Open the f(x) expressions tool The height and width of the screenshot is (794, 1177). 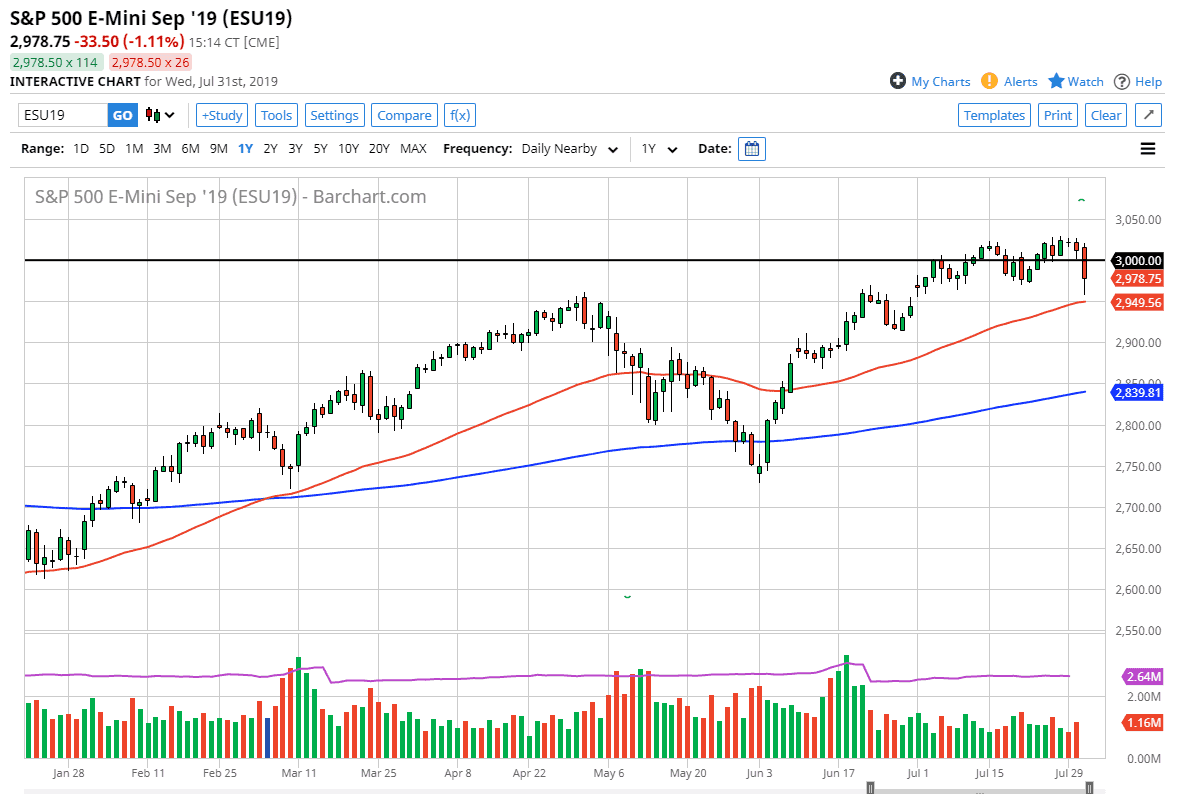459,115
